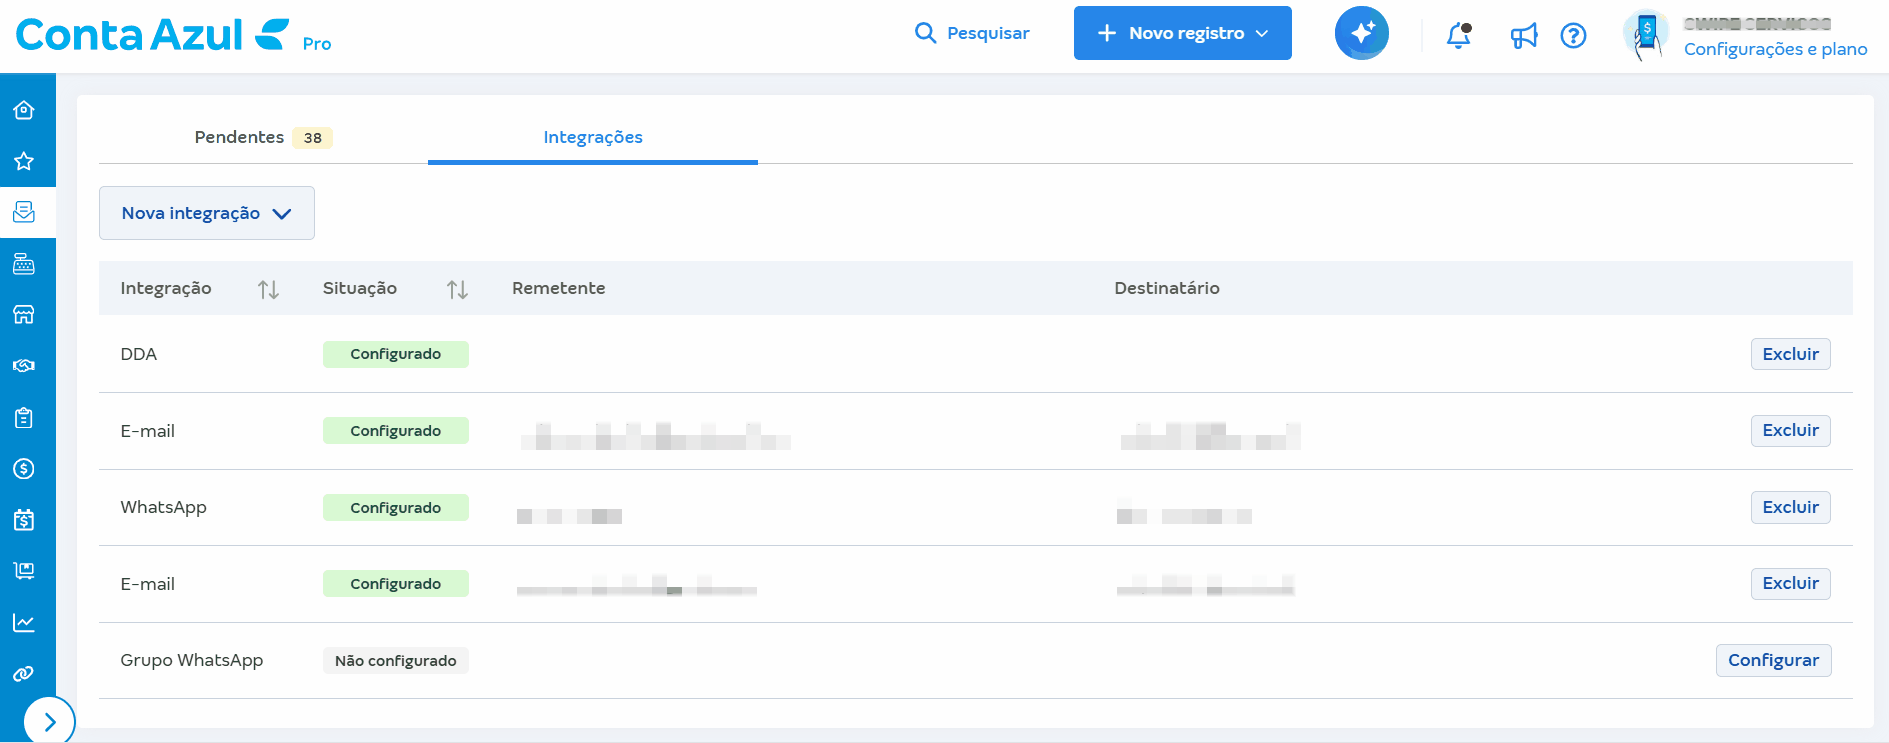Click the WhatsApp row label
Viewport: 1889px width, 743px height.
[x=164, y=507]
